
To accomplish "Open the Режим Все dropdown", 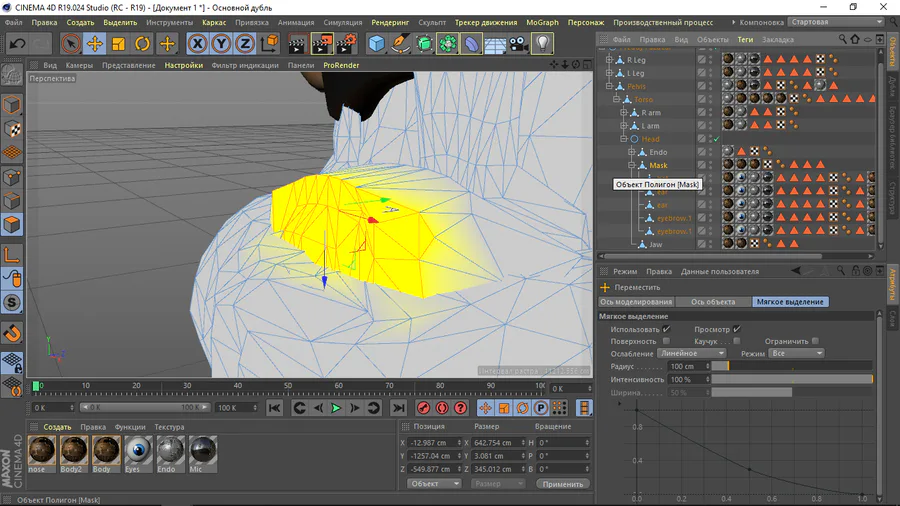I will tap(797, 353).
